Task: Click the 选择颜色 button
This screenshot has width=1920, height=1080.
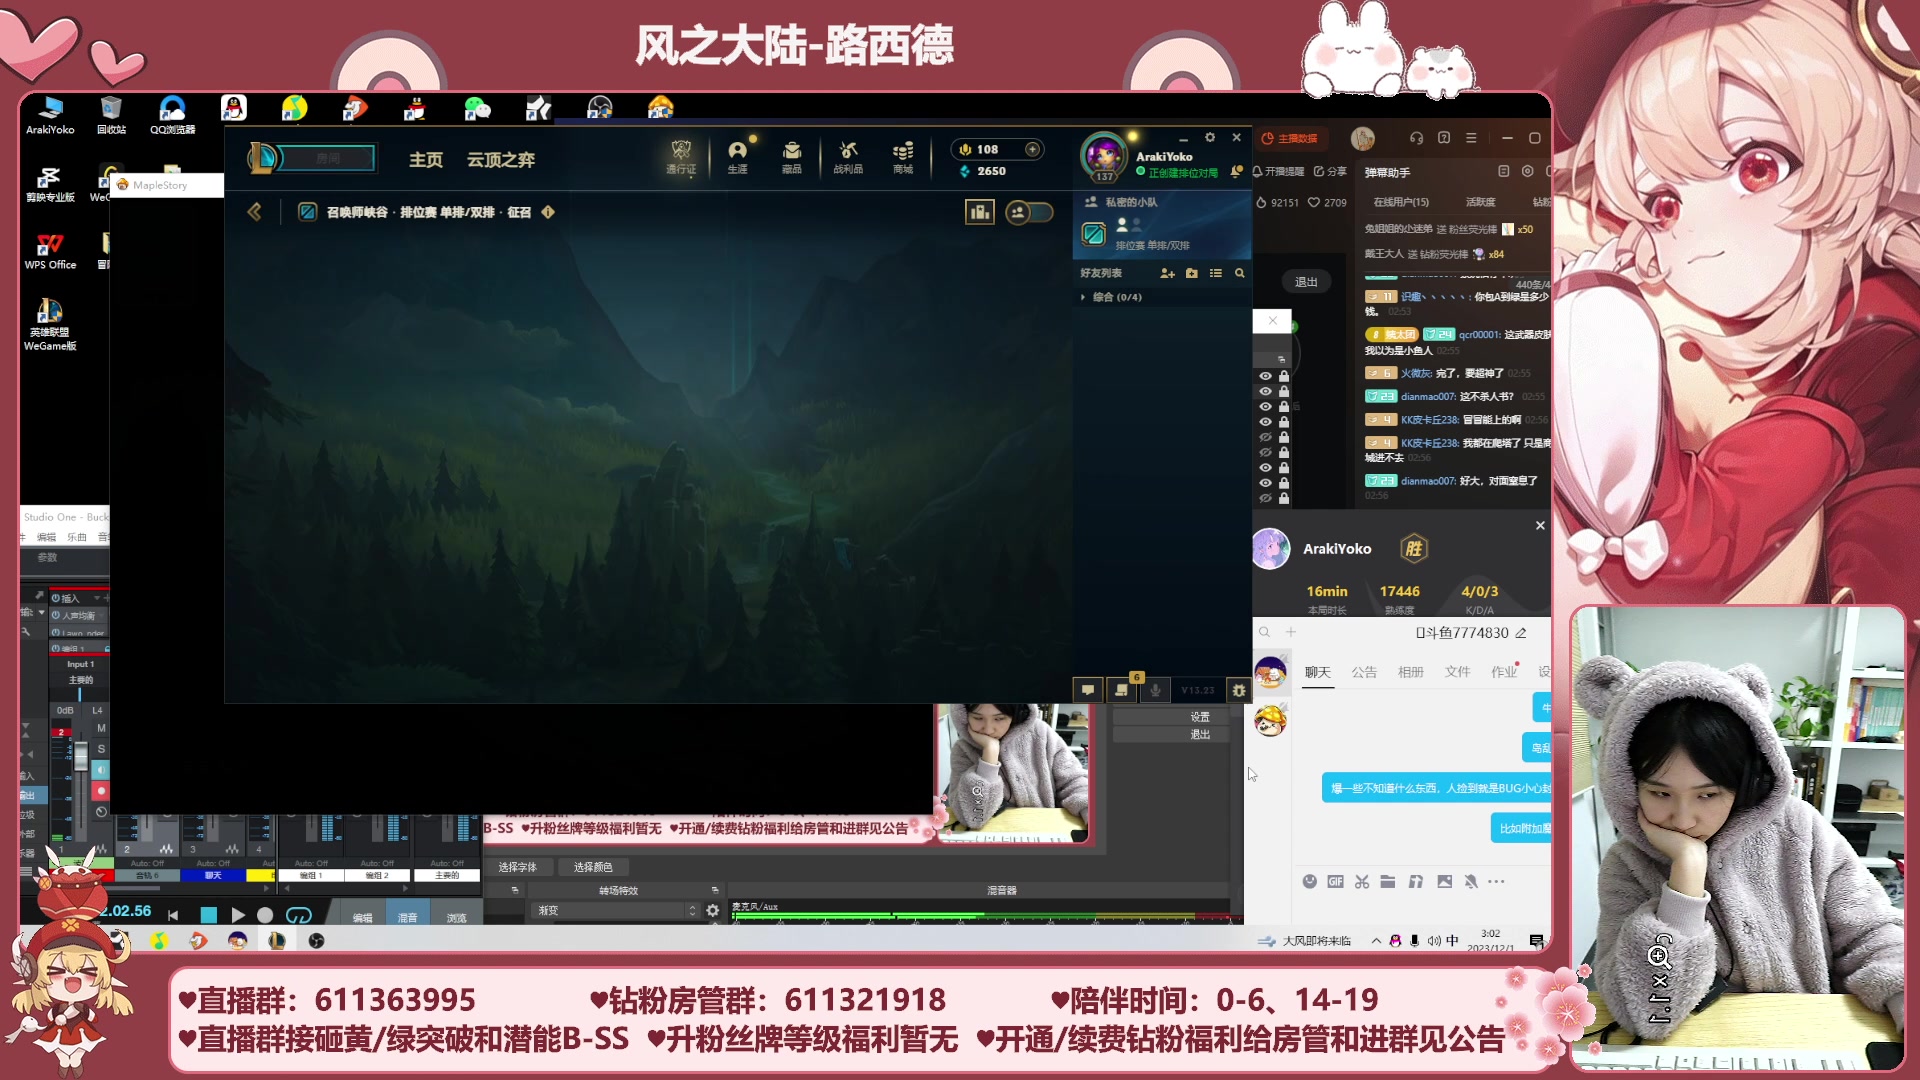Action: tap(593, 867)
